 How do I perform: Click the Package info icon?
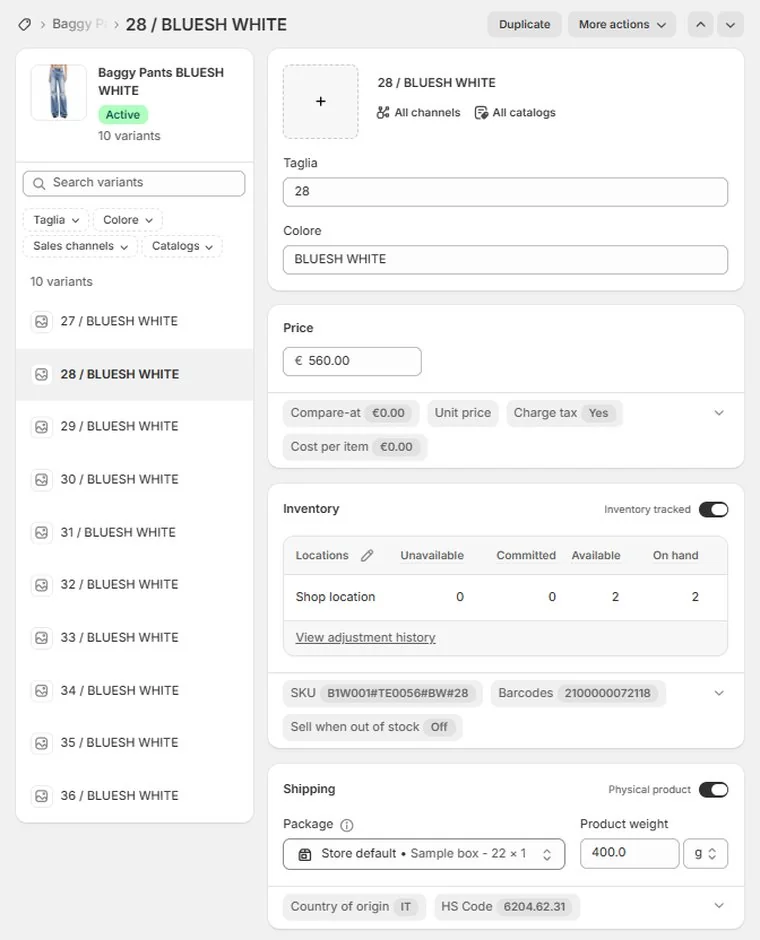pos(346,825)
